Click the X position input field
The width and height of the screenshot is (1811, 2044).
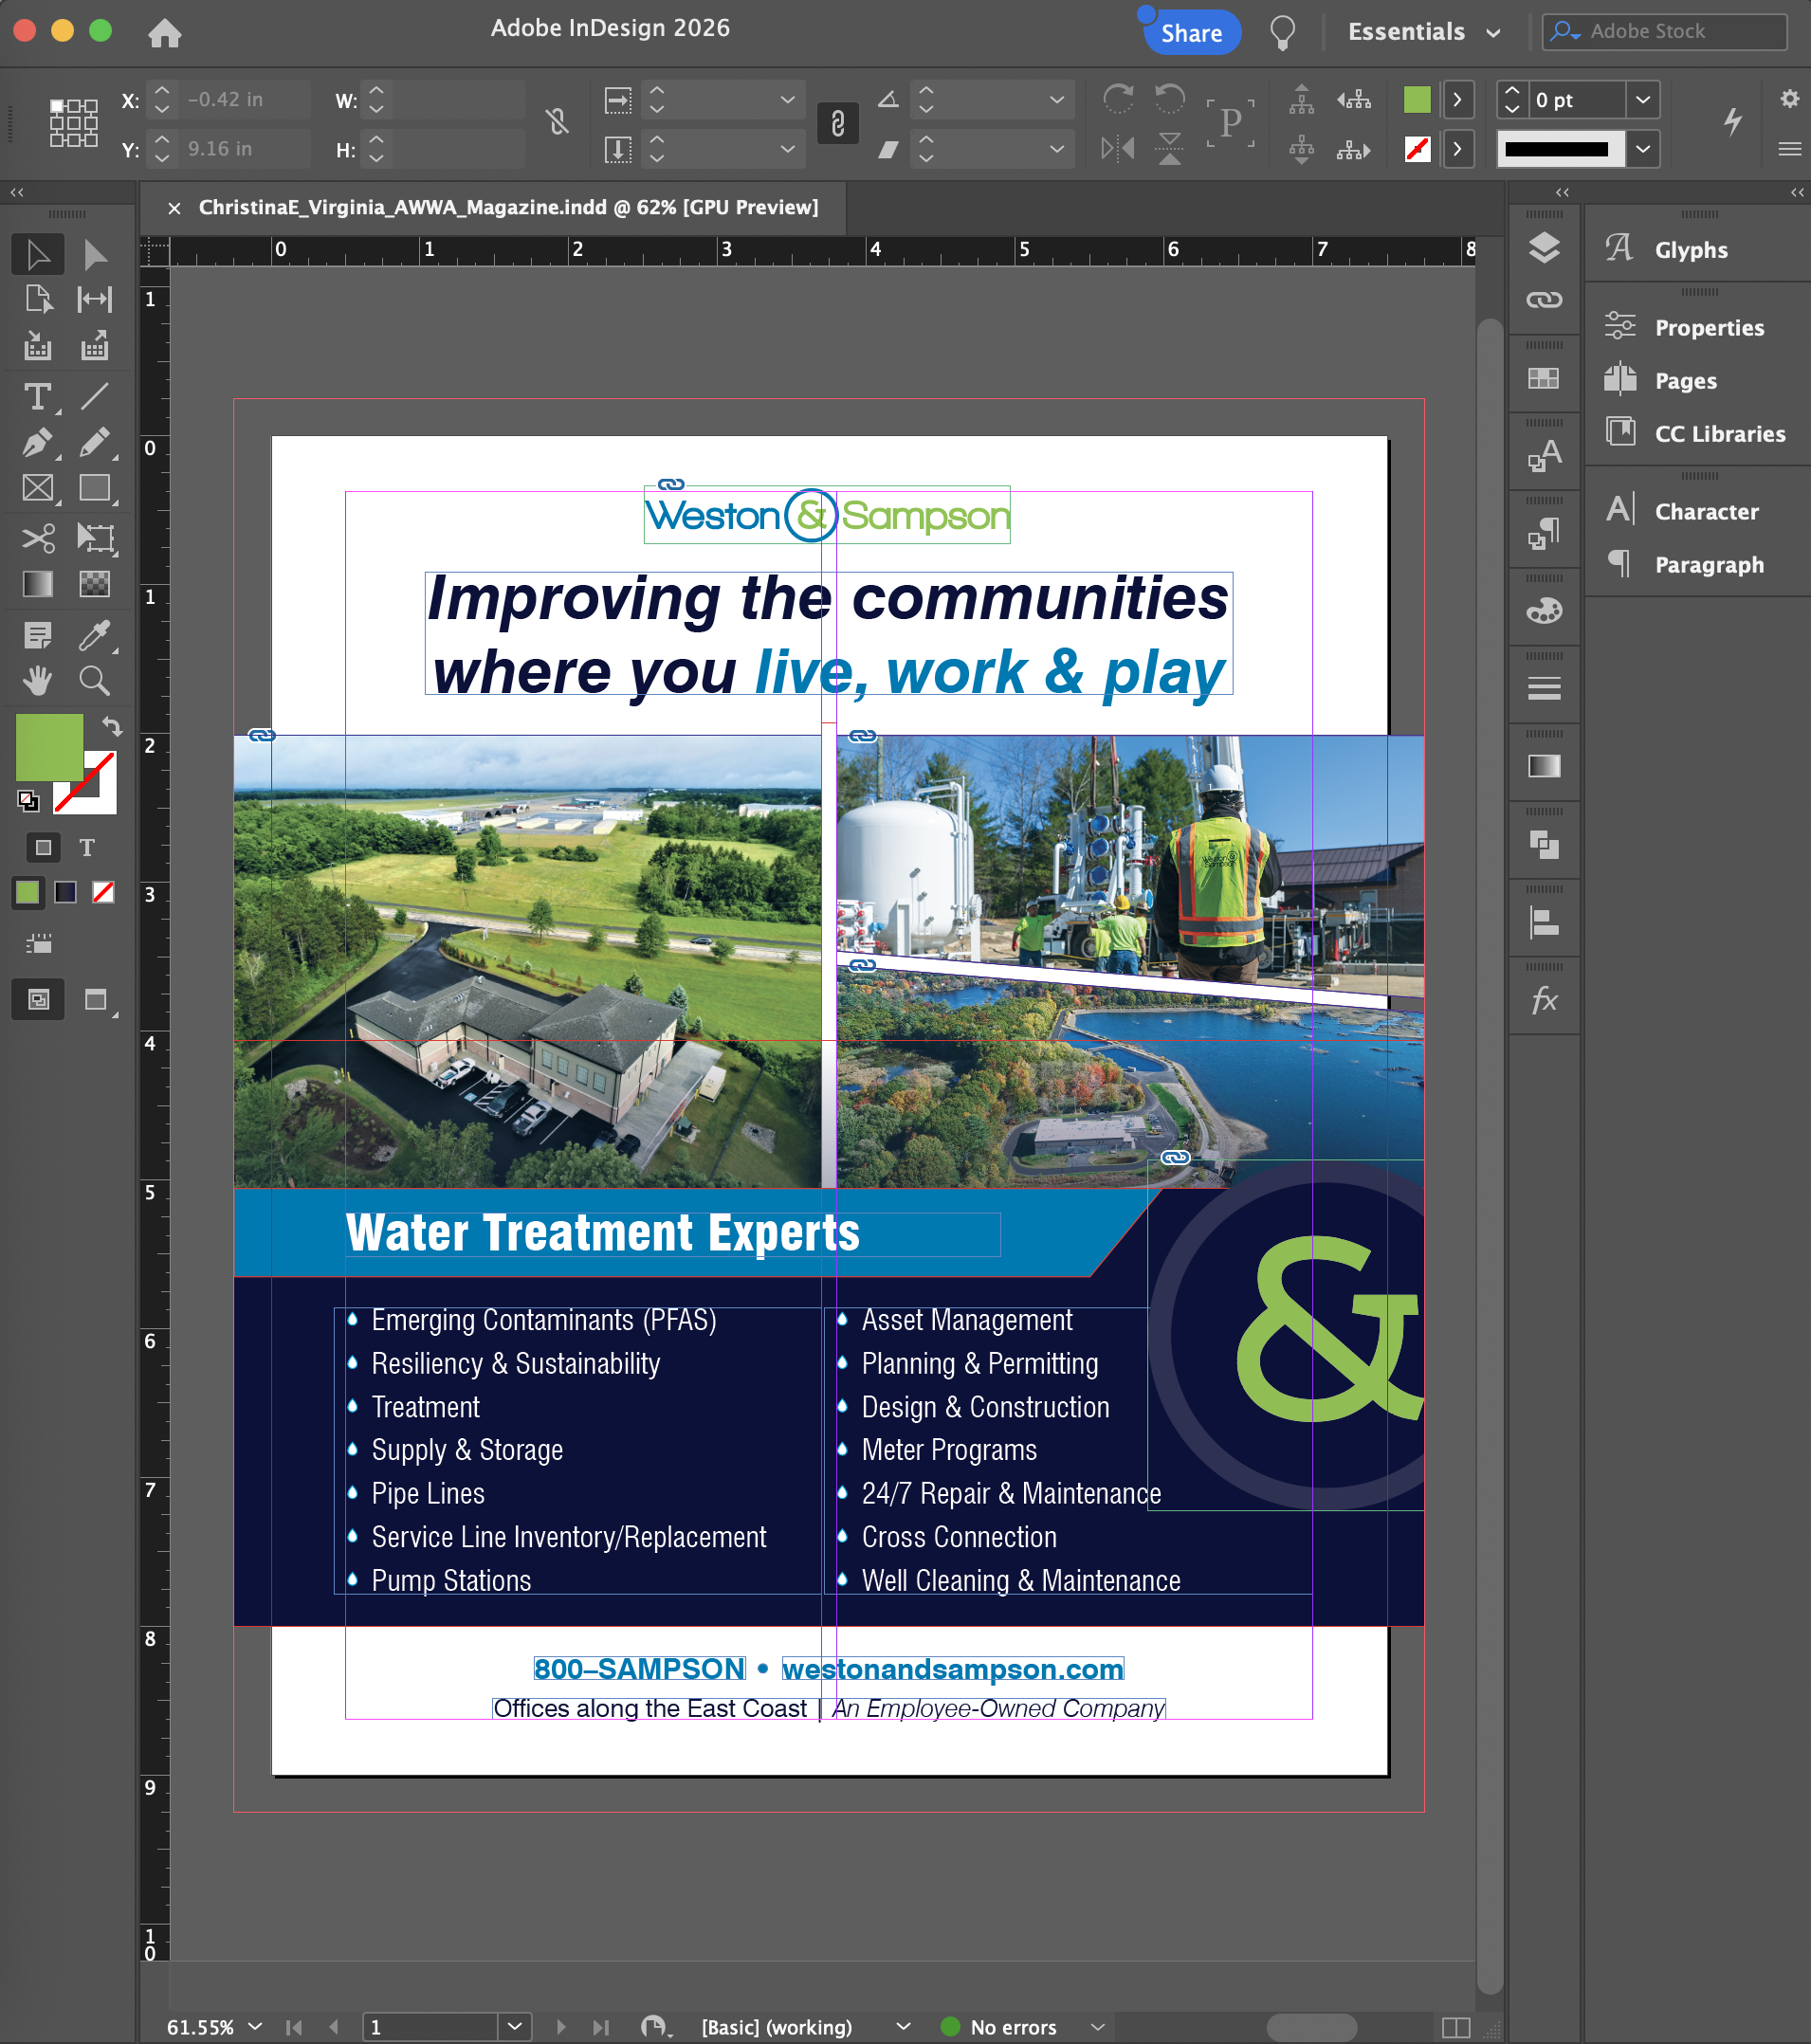pos(244,100)
